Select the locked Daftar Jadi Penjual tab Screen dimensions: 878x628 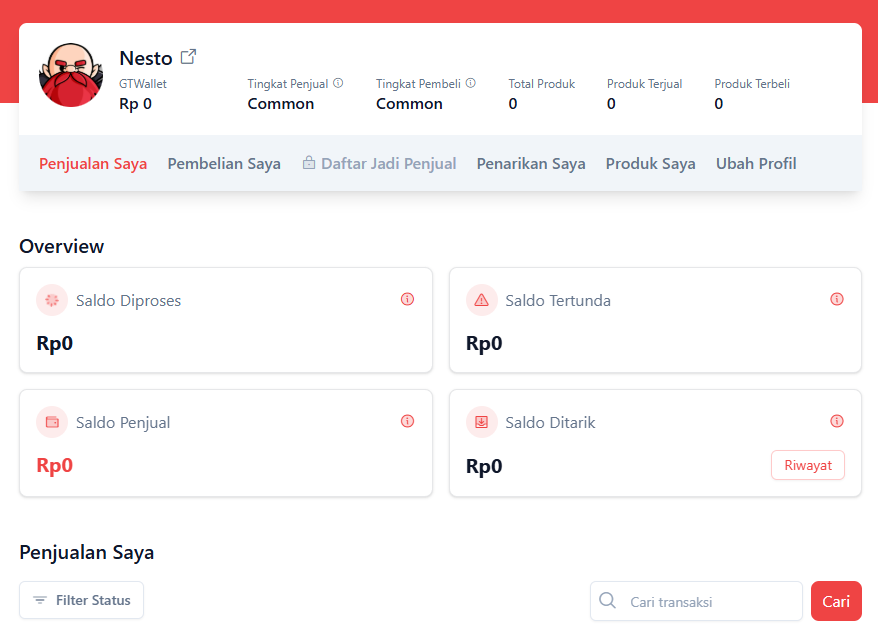[379, 163]
